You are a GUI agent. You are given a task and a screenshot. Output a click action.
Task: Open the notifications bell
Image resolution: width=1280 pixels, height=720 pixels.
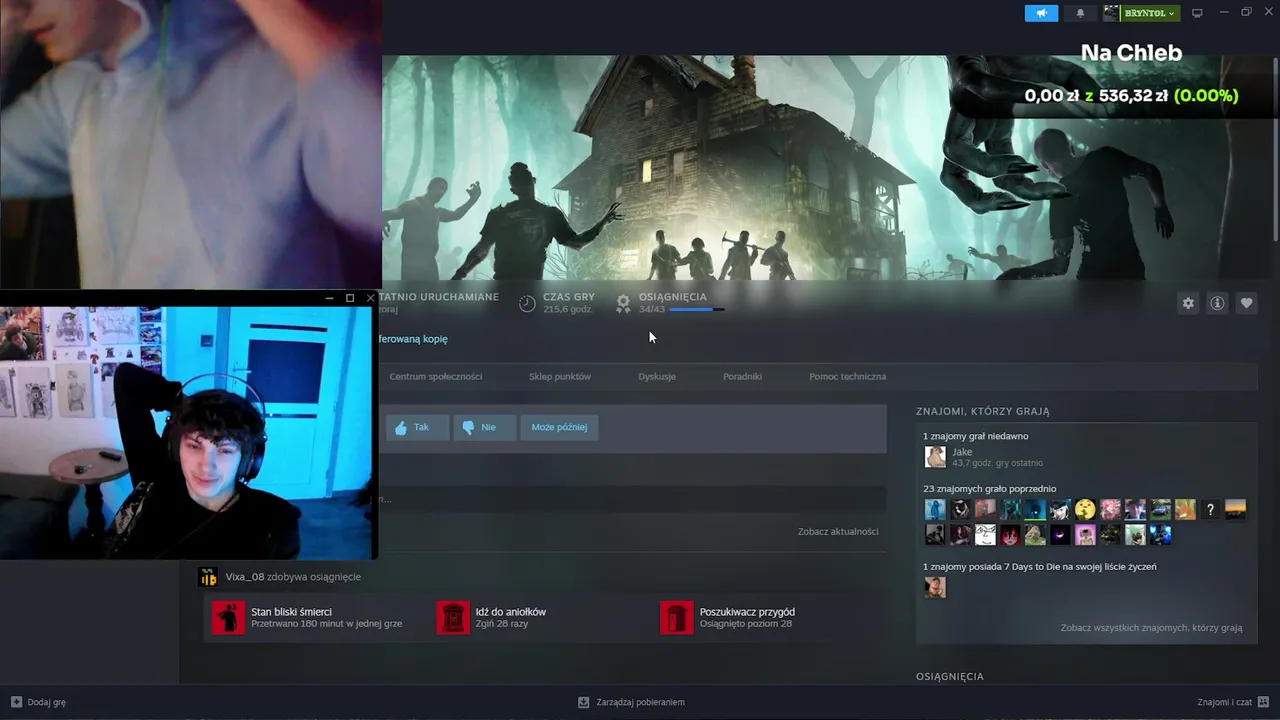[1080, 13]
